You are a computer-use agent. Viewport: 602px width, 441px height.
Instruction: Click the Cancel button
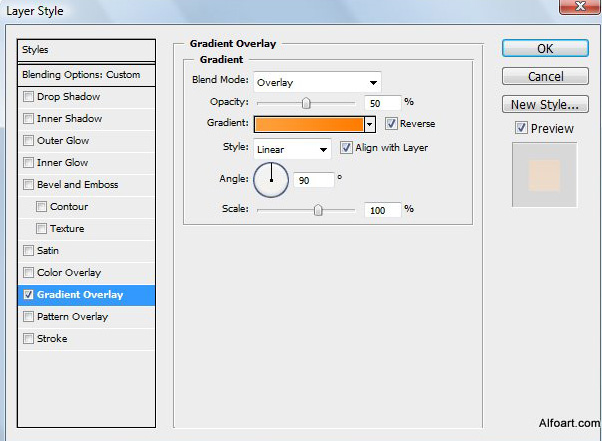pyautogui.click(x=544, y=76)
